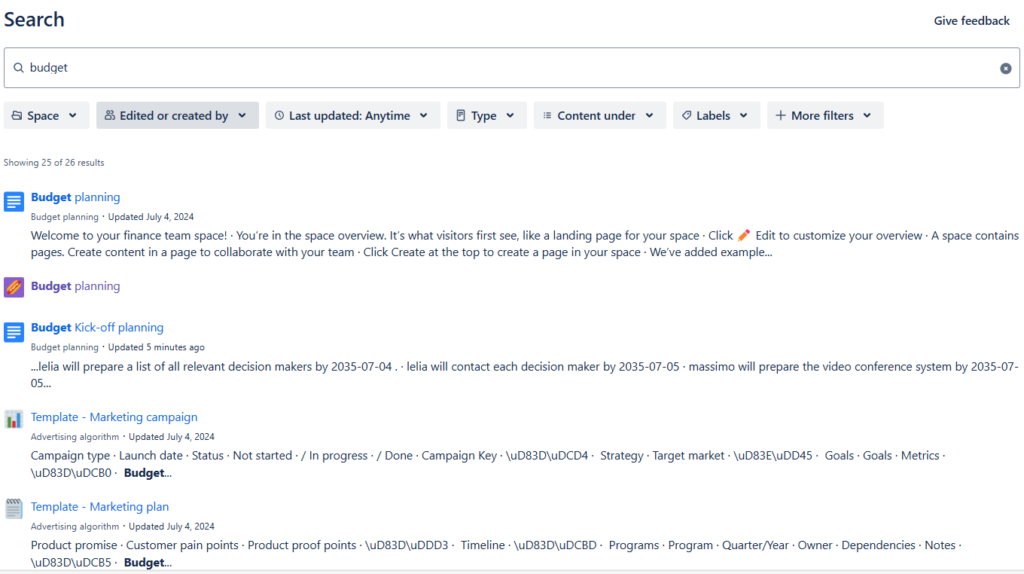Click the purple Budget planning space icon
Viewport: 1024px width, 574px height.
click(x=14, y=287)
